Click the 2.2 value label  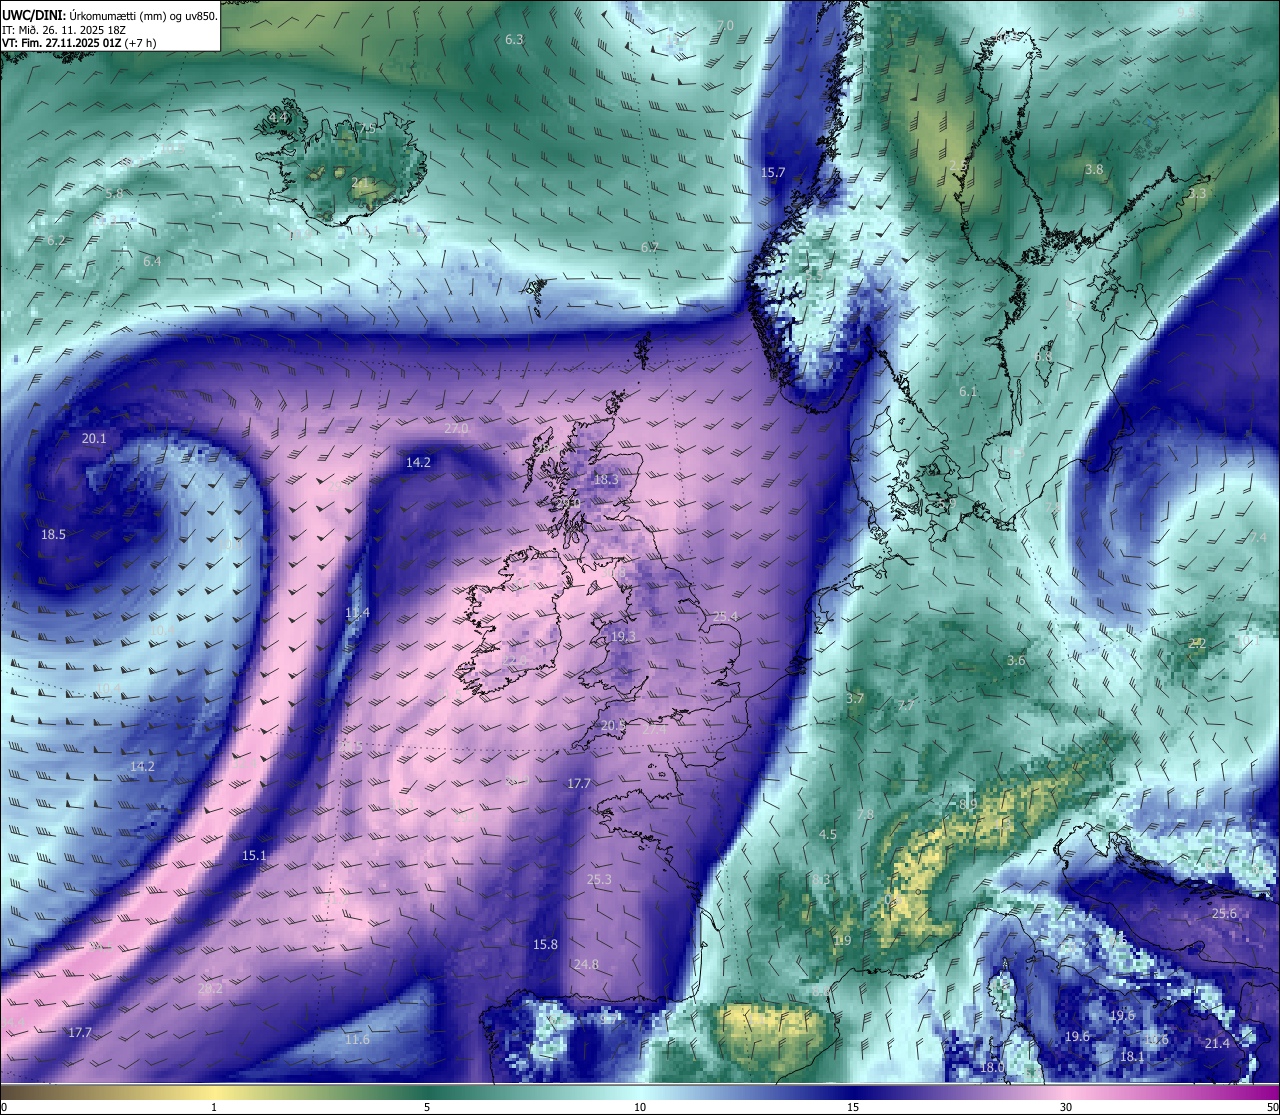coord(1197,643)
